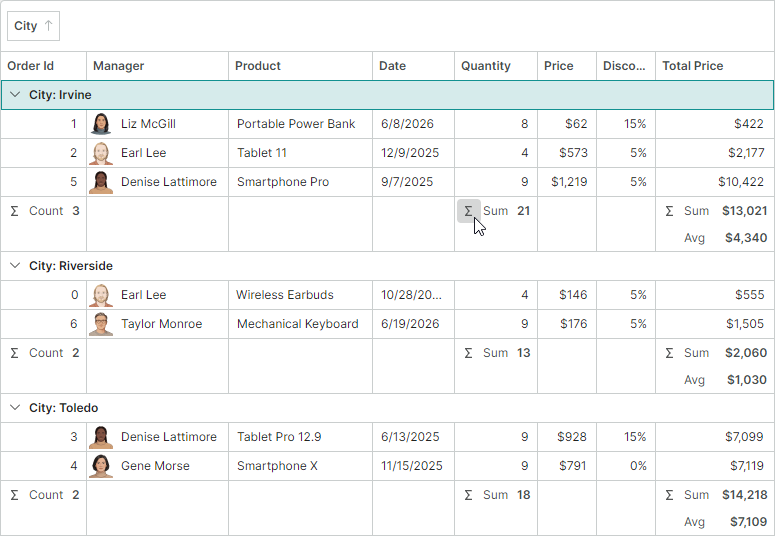Sort by the Total Price column header
Image resolution: width=775 pixels, height=536 pixels.
(x=714, y=66)
